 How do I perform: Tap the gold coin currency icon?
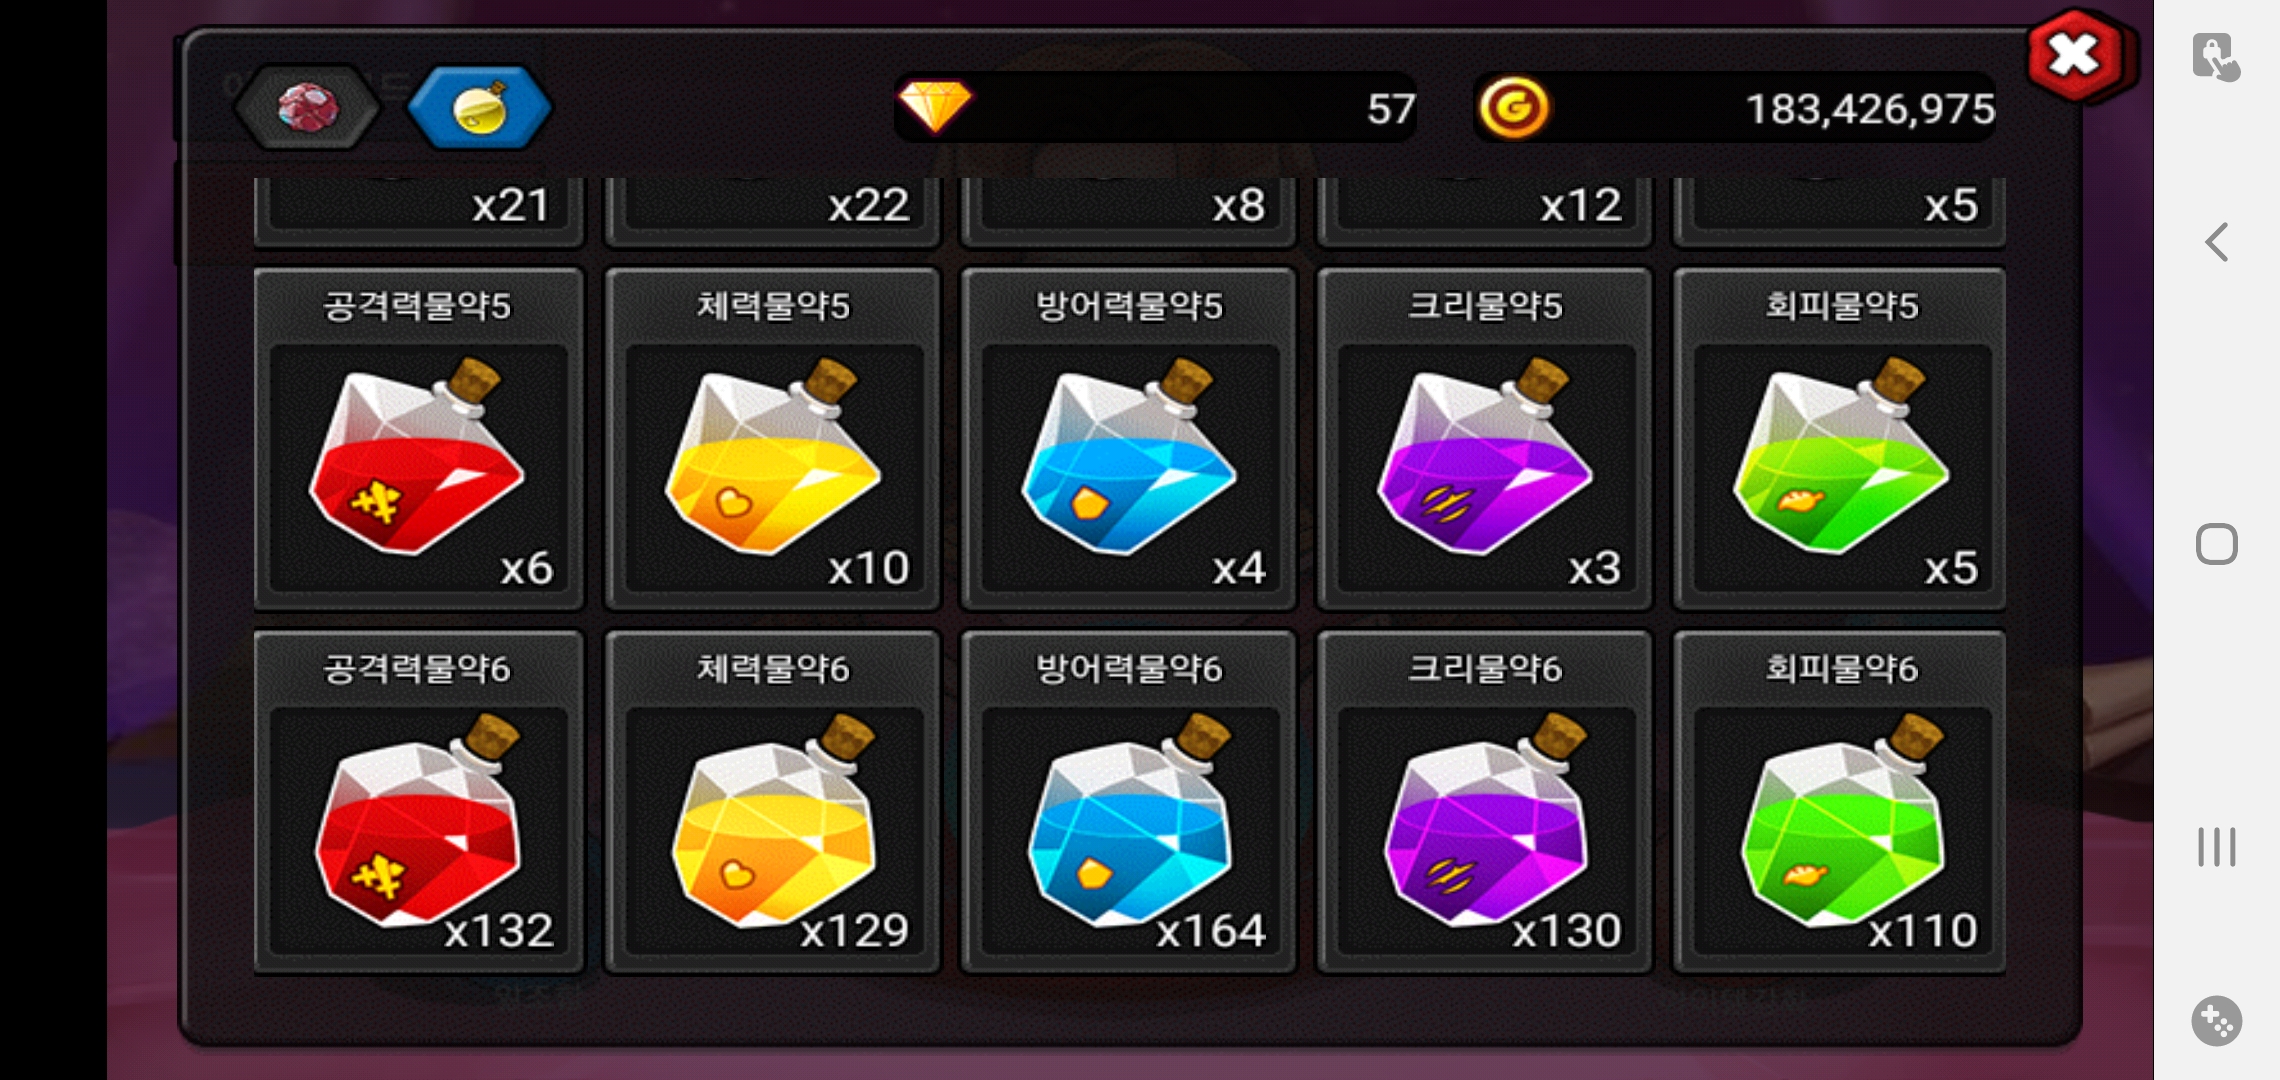click(1513, 108)
